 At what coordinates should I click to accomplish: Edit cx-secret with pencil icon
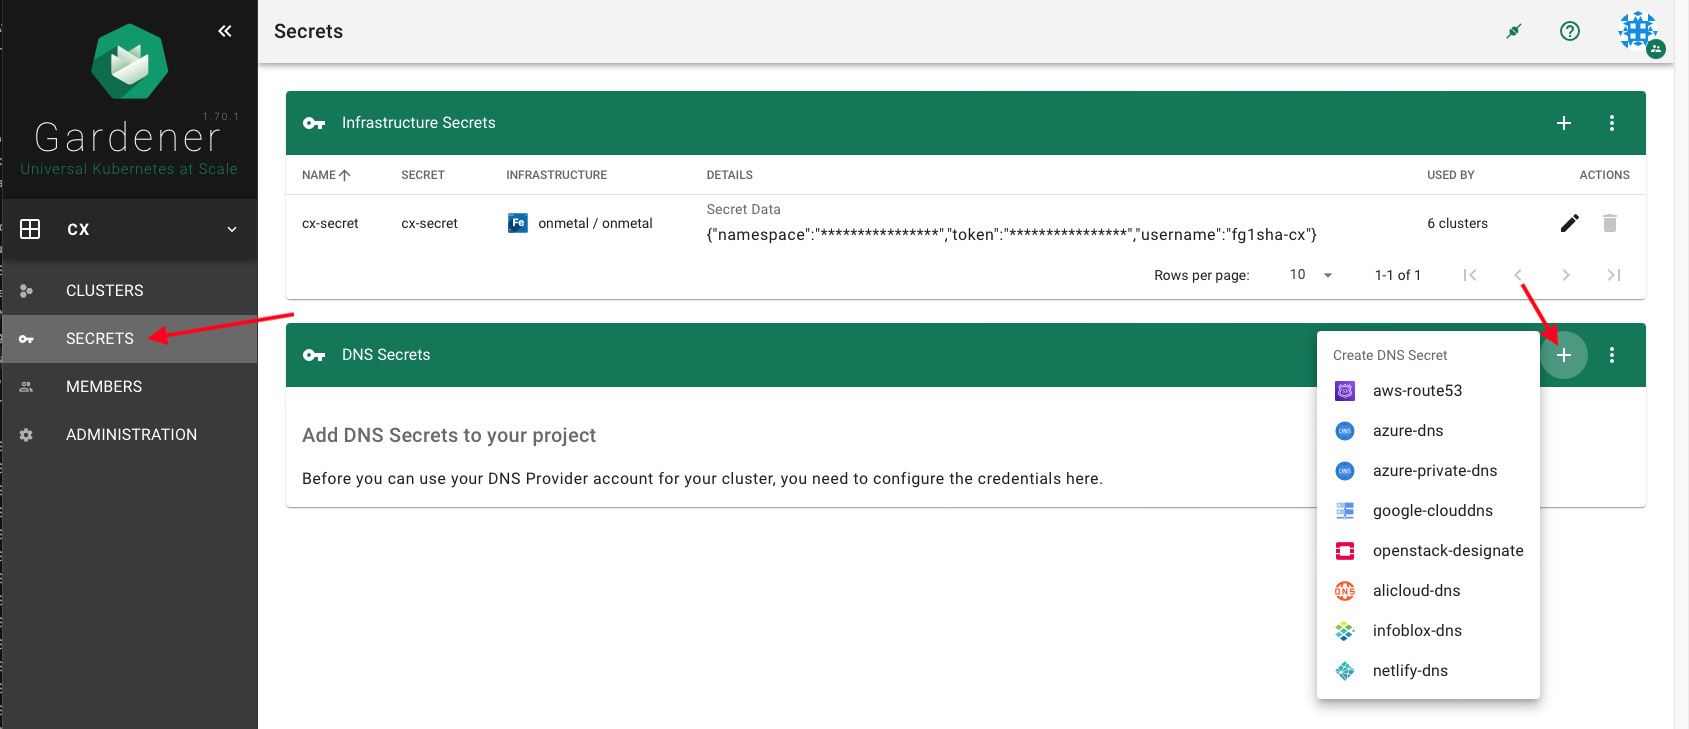(1569, 223)
